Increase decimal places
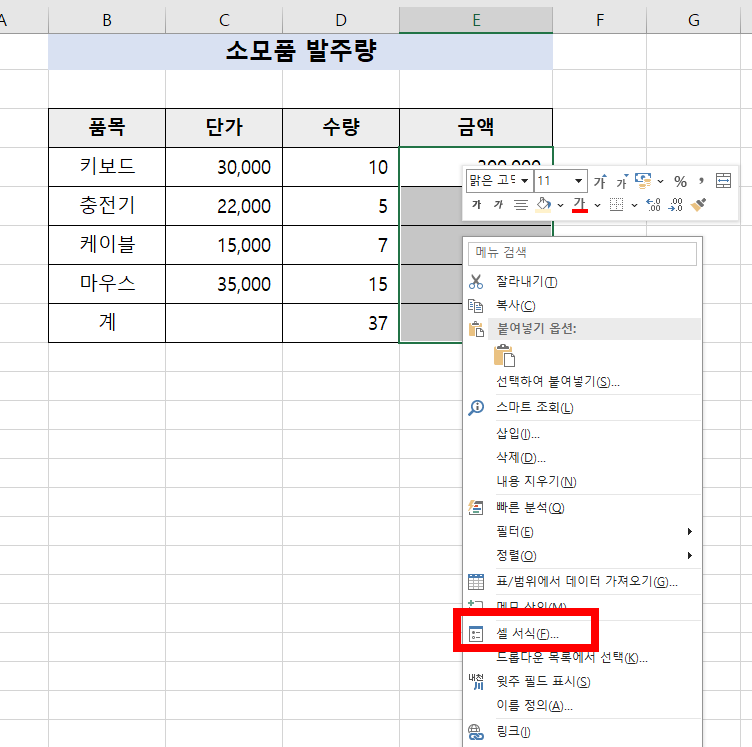This screenshot has width=752, height=747. (x=653, y=205)
